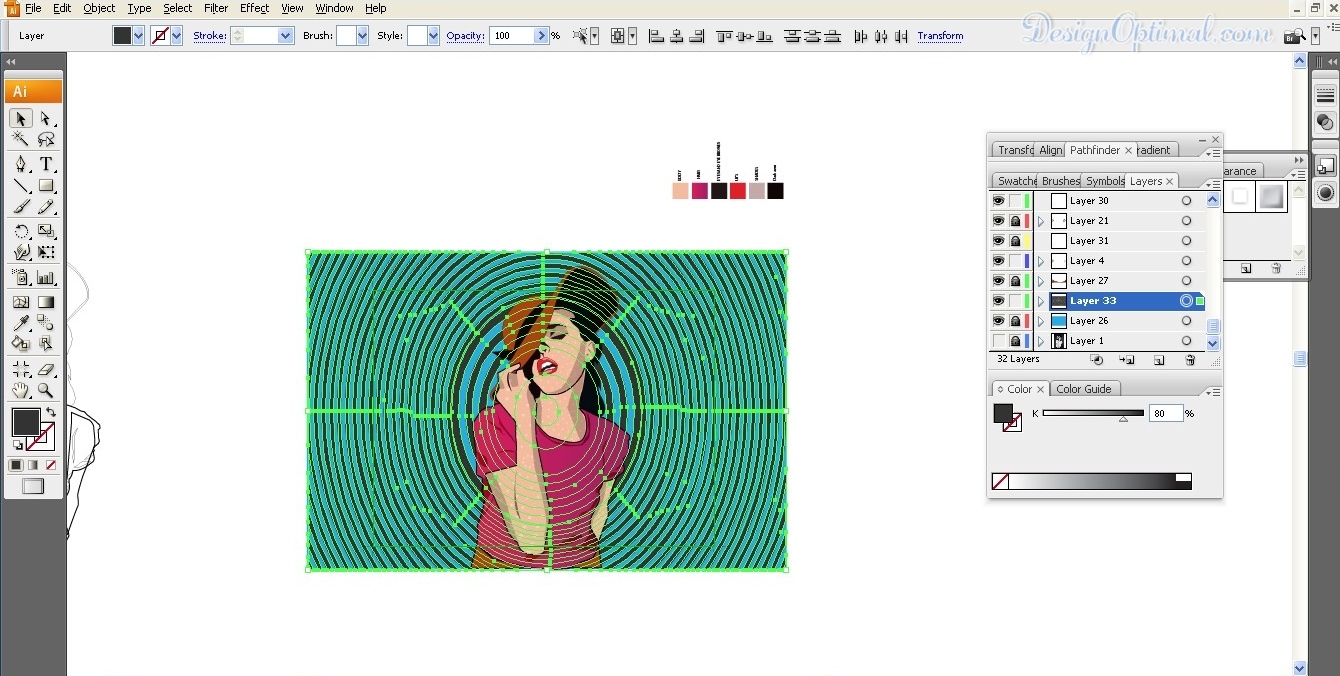Viewport: 1340px width, 676px height.
Task: Select the Lasso tool
Action: pyautogui.click(x=46, y=140)
